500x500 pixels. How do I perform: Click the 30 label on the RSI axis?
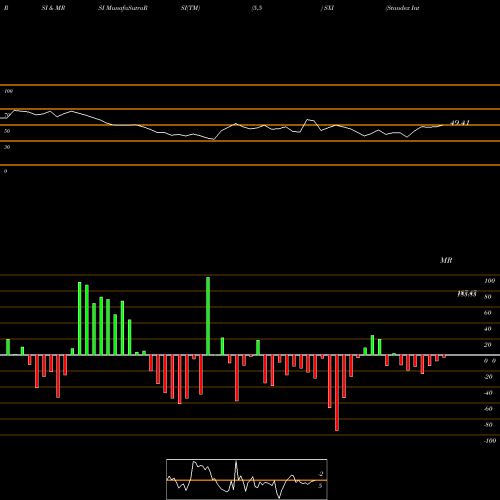tap(7, 147)
